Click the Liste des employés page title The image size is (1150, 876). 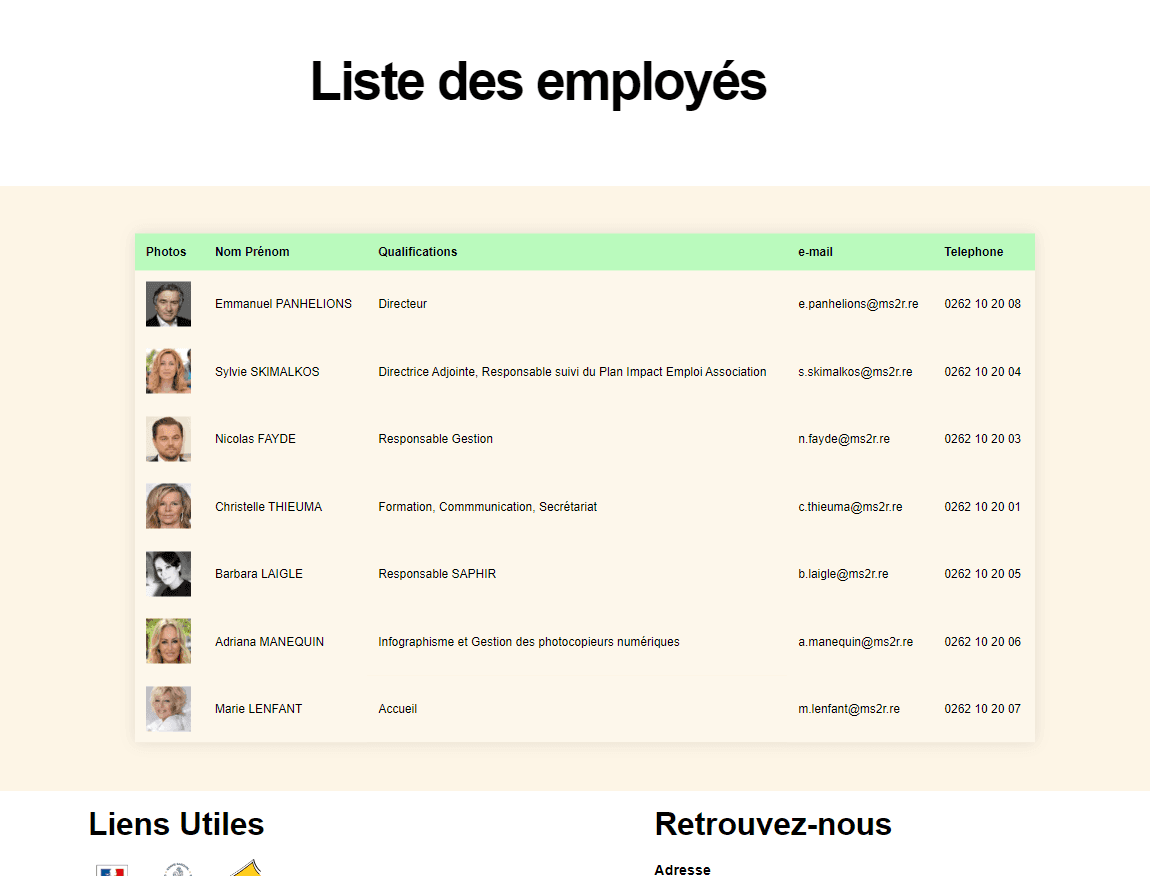(538, 82)
